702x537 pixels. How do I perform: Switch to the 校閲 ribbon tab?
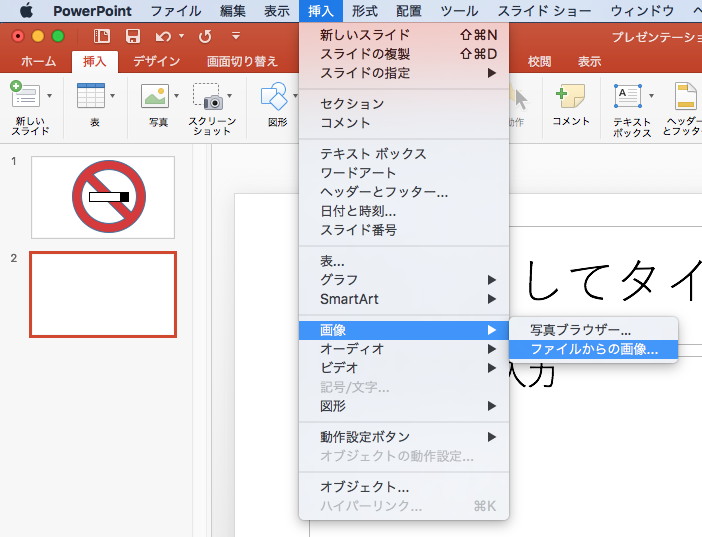[539, 61]
